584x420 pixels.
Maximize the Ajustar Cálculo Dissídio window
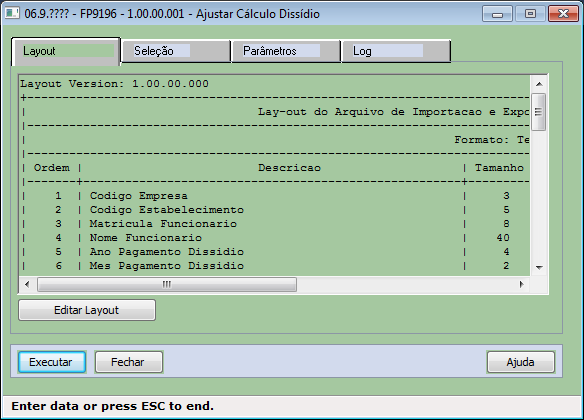pyautogui.click(x=530, y=14)
